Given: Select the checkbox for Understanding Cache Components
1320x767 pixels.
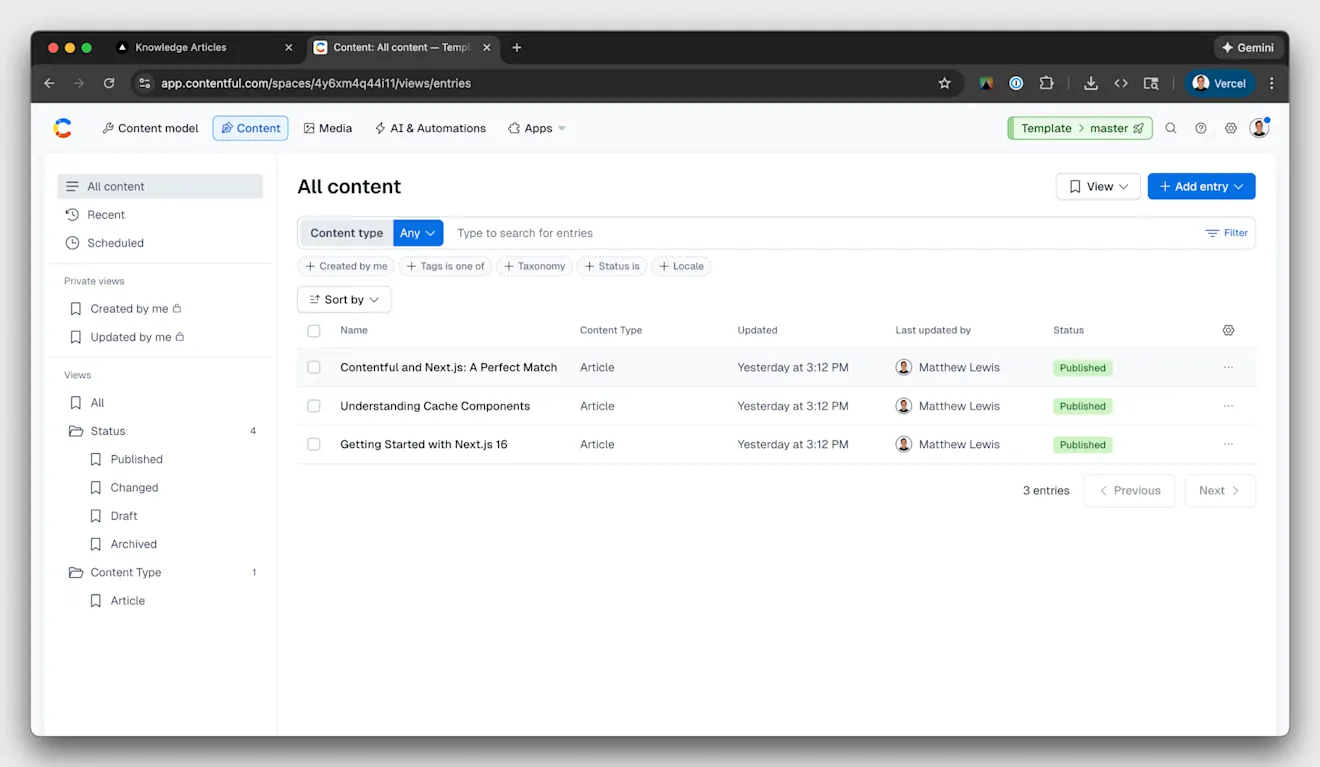Looking at the screenshot, I should (x=313, y=406).
